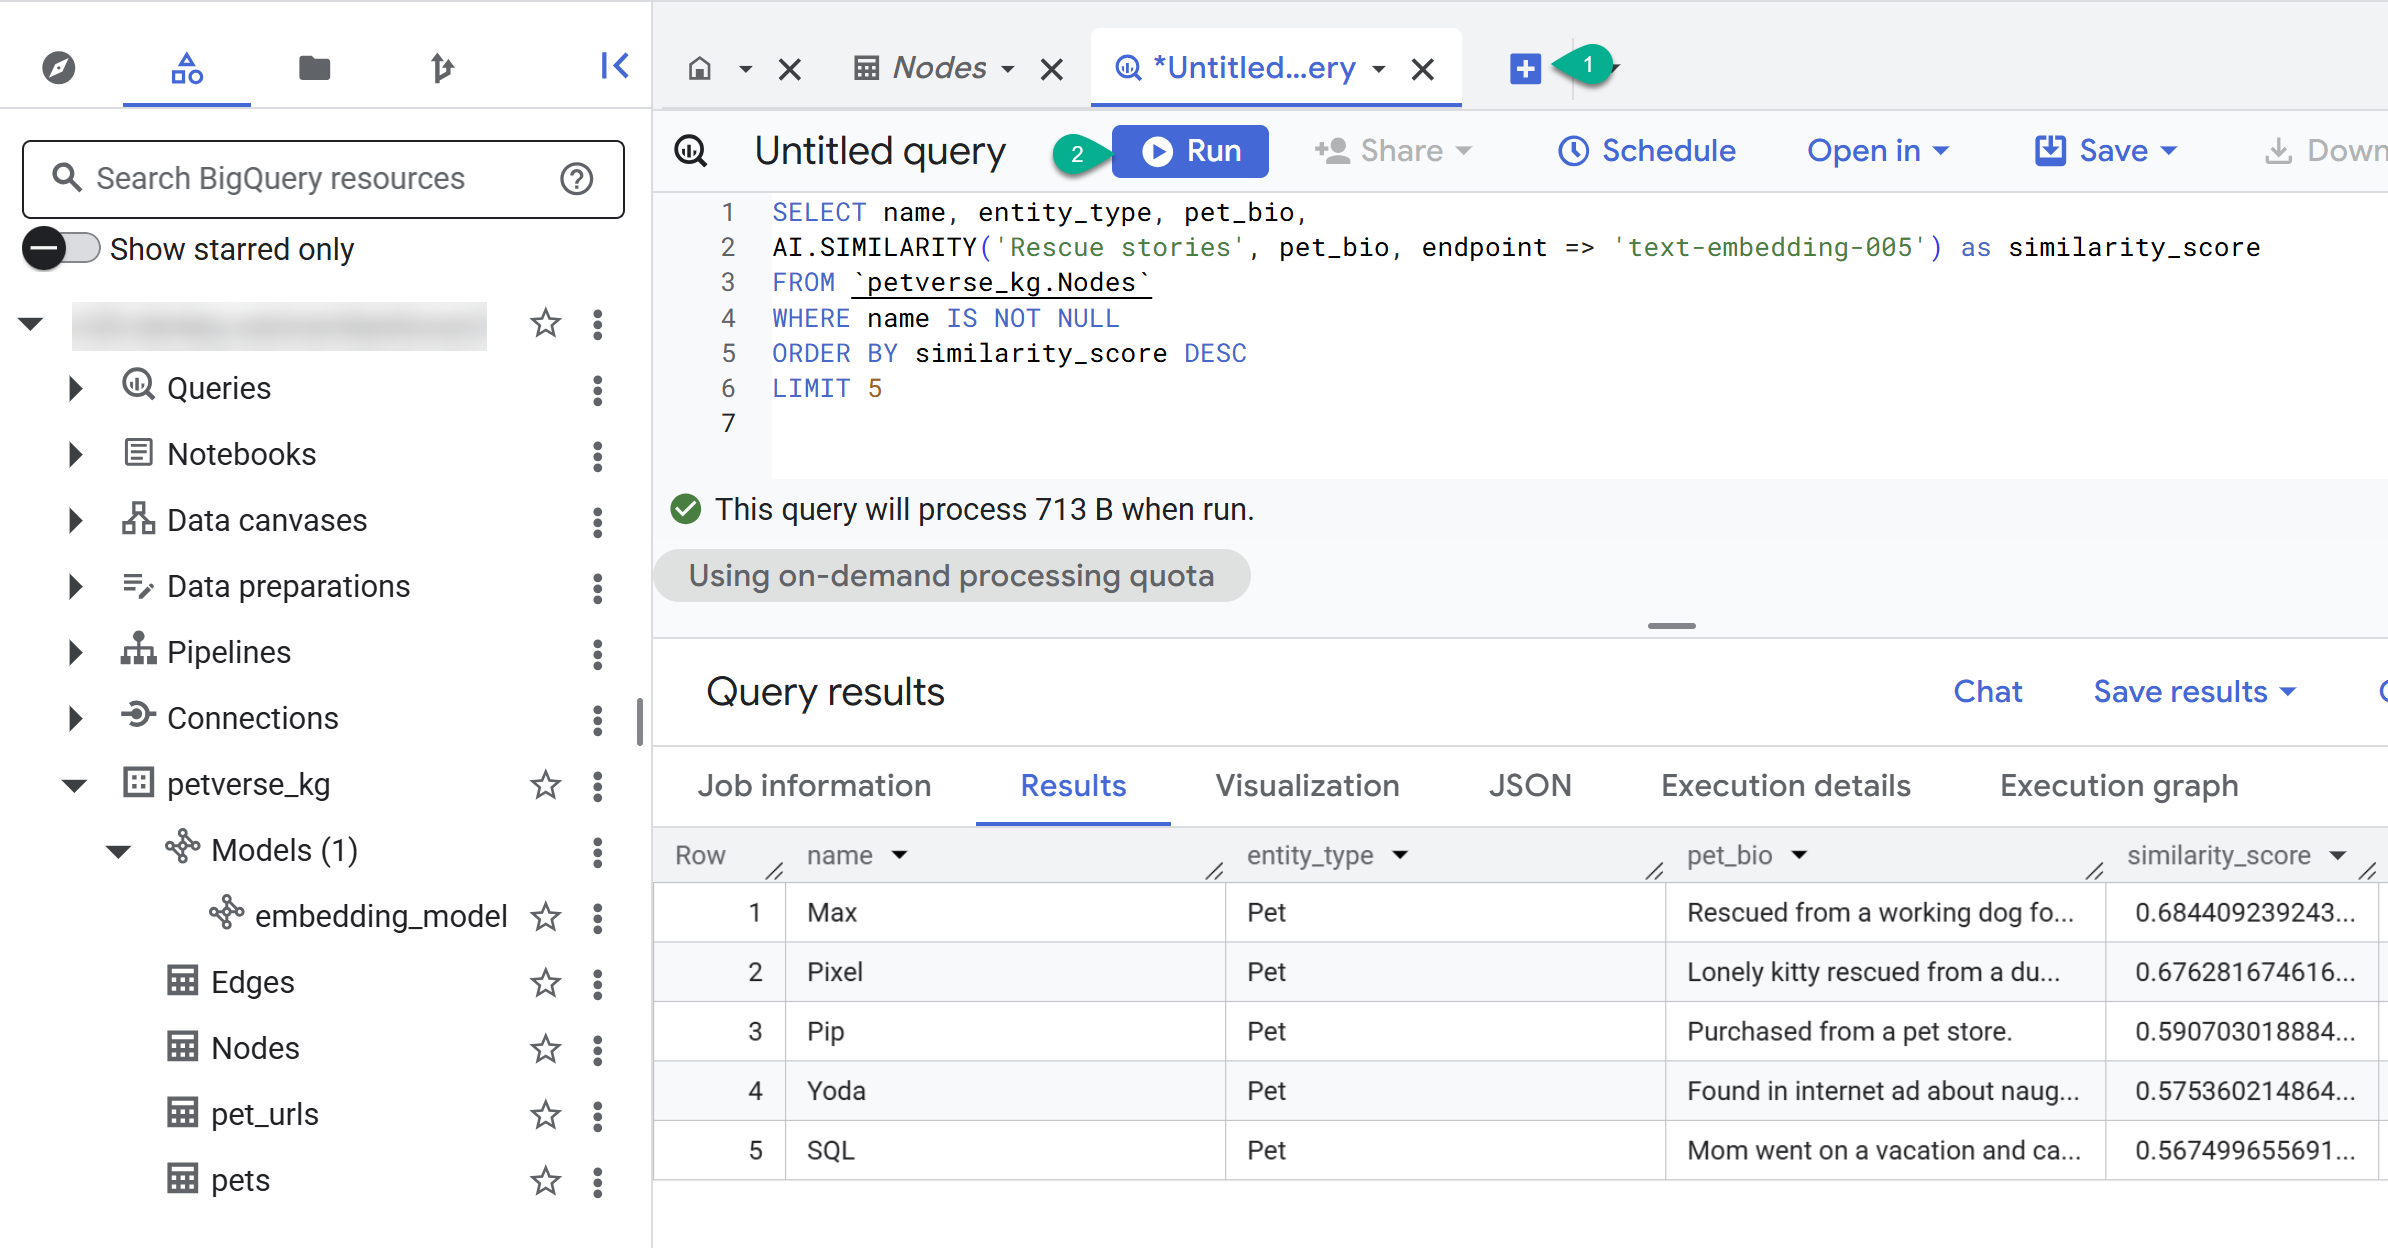Add a new query tab
Viewport: 2388px width, 1248px height.
1525,69
